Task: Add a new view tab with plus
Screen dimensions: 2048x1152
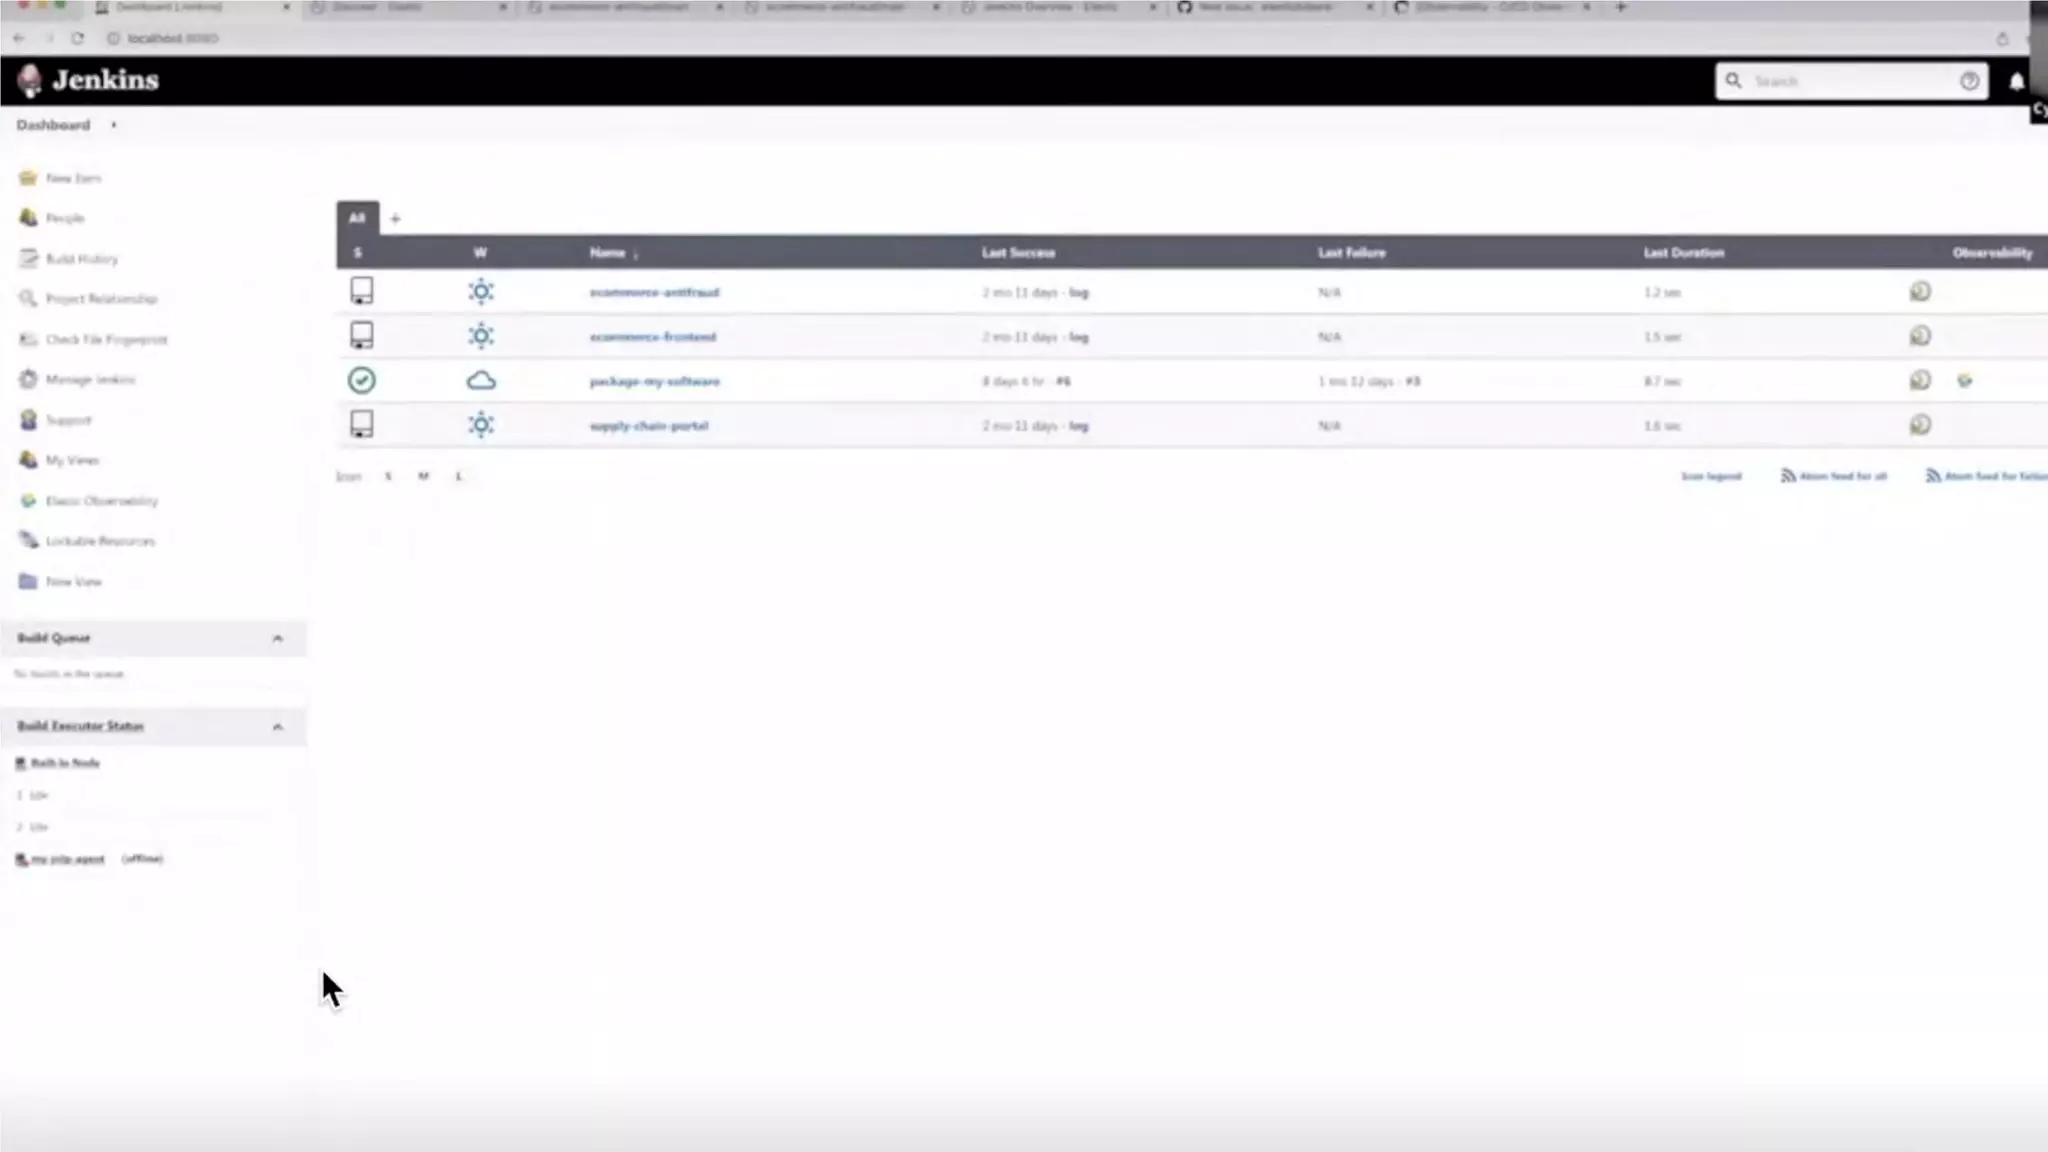Action: 395,218
